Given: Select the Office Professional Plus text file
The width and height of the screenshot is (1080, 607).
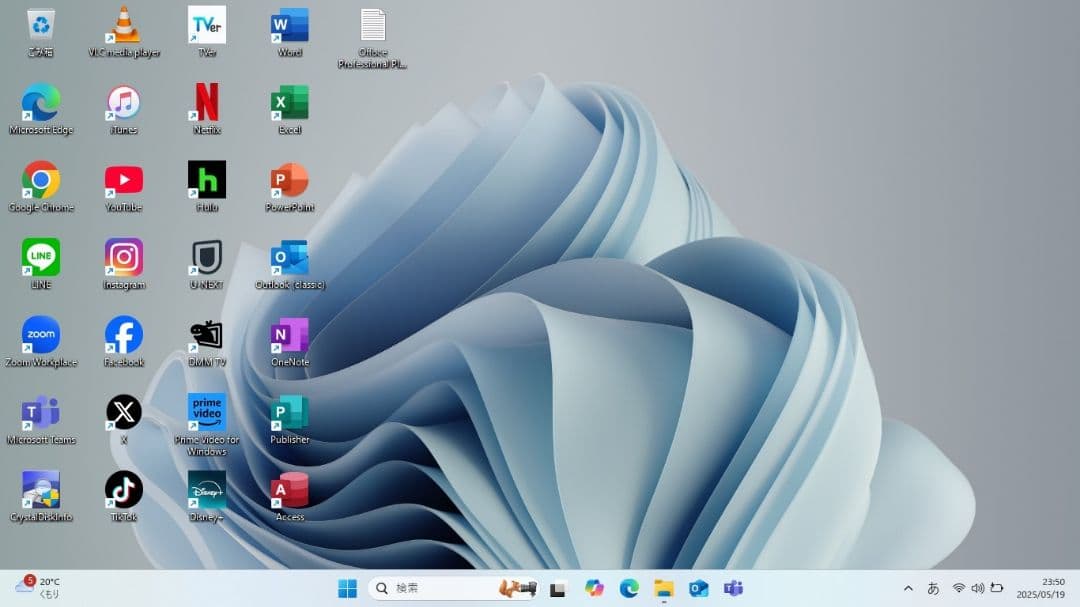Looking at the screenshot, I should point(373,26).
